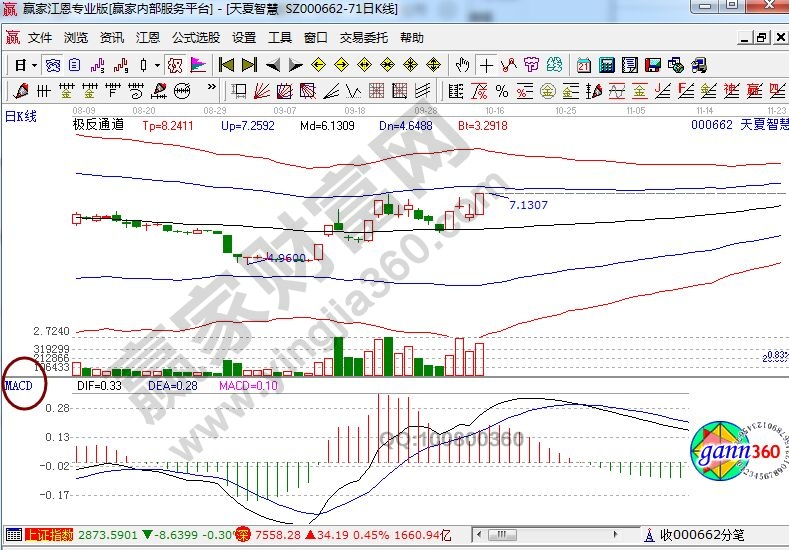The image size is (789, 550).
Task: Open the calendar icon showing 21
Action: [583, 65]
